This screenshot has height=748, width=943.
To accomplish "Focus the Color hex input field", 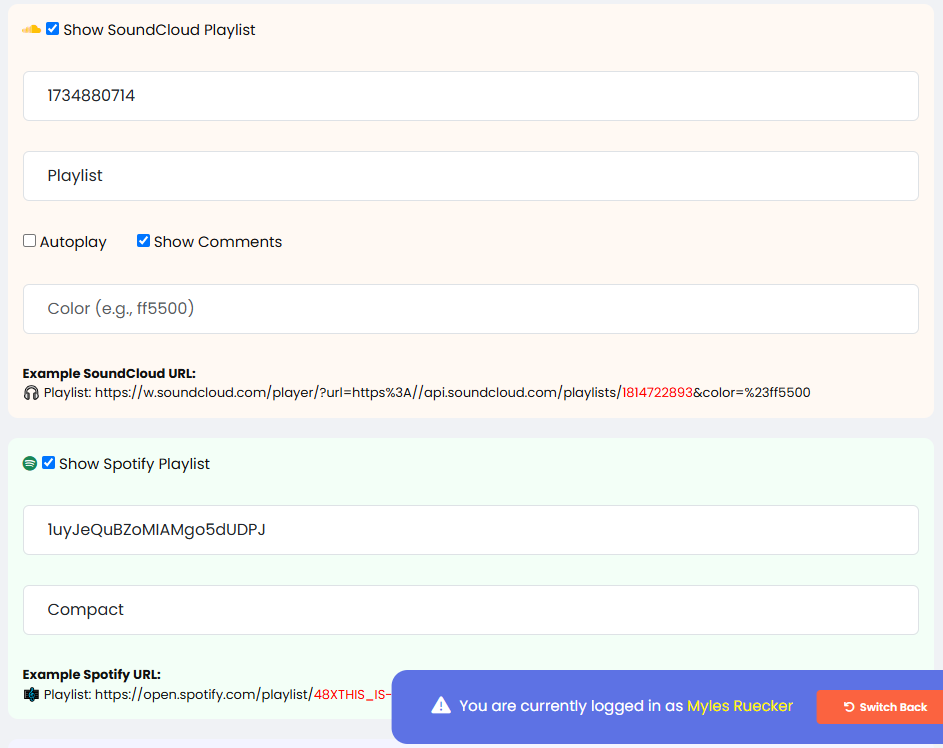I will (470, 309).
